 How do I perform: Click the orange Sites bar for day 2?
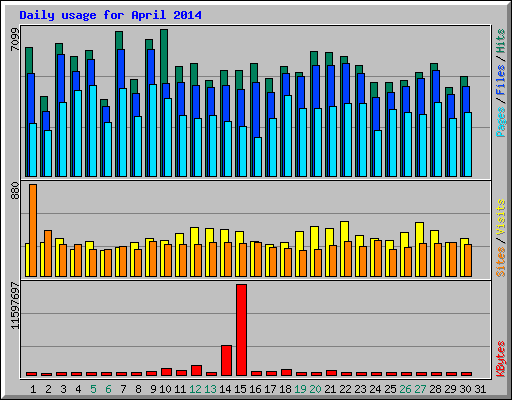pos(48,253)
